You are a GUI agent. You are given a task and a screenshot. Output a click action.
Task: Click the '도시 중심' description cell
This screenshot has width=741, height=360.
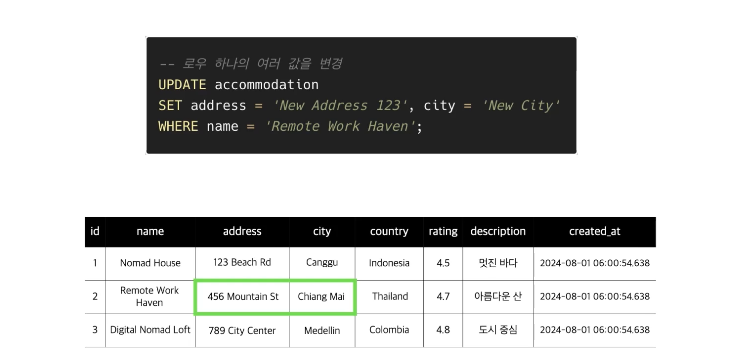[498, 330]
